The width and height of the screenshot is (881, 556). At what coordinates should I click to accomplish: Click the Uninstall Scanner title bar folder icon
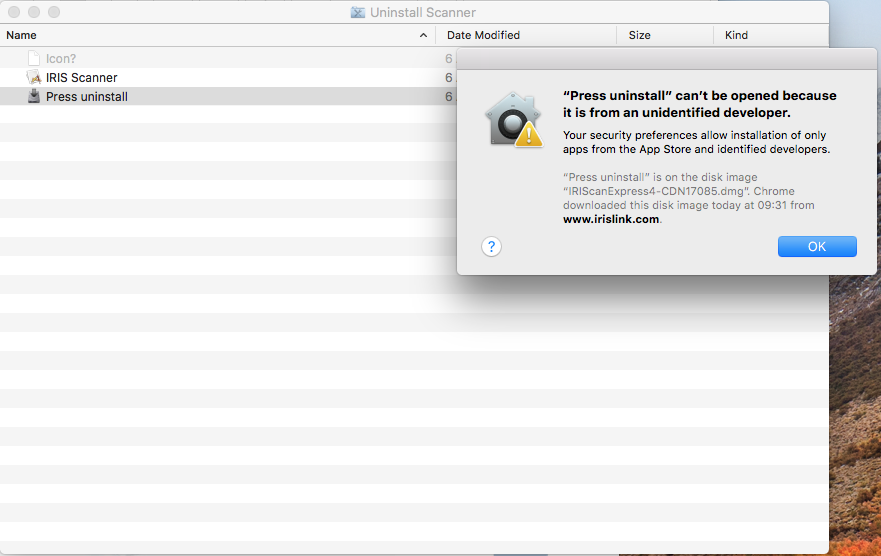pos(358,12)
